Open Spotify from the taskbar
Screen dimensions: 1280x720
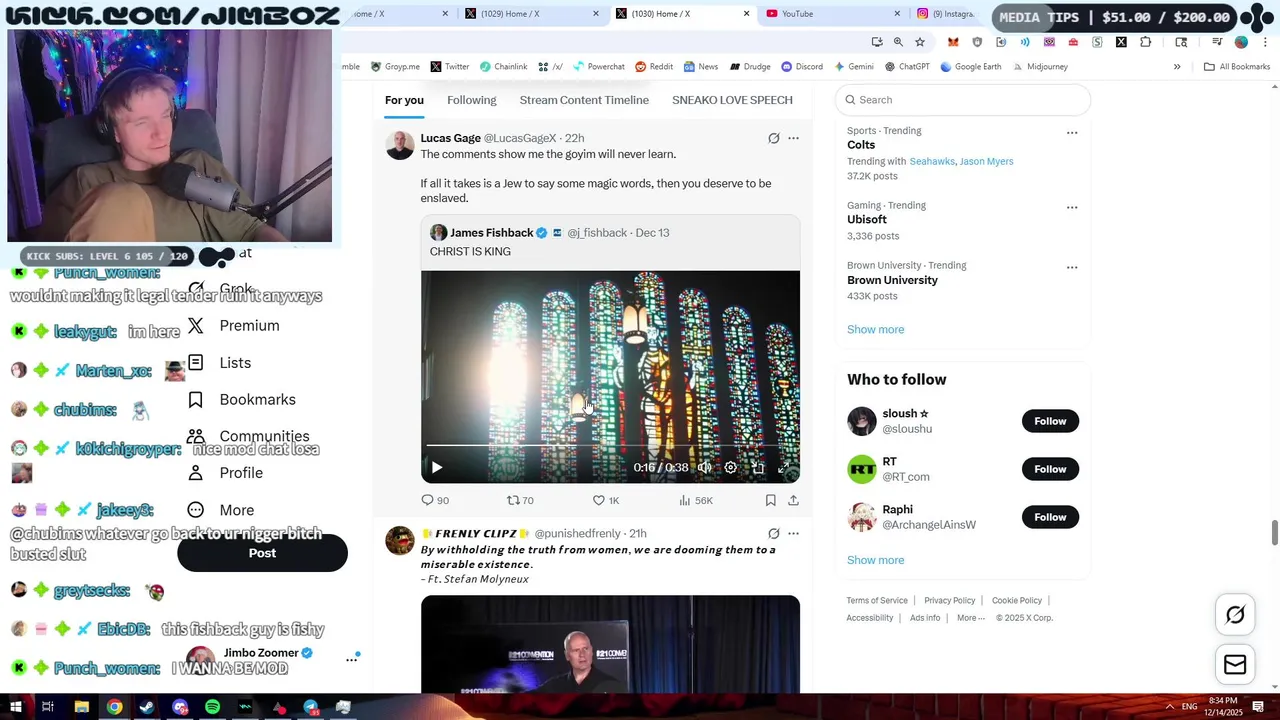pyautogui.click(x=213, y=707)
